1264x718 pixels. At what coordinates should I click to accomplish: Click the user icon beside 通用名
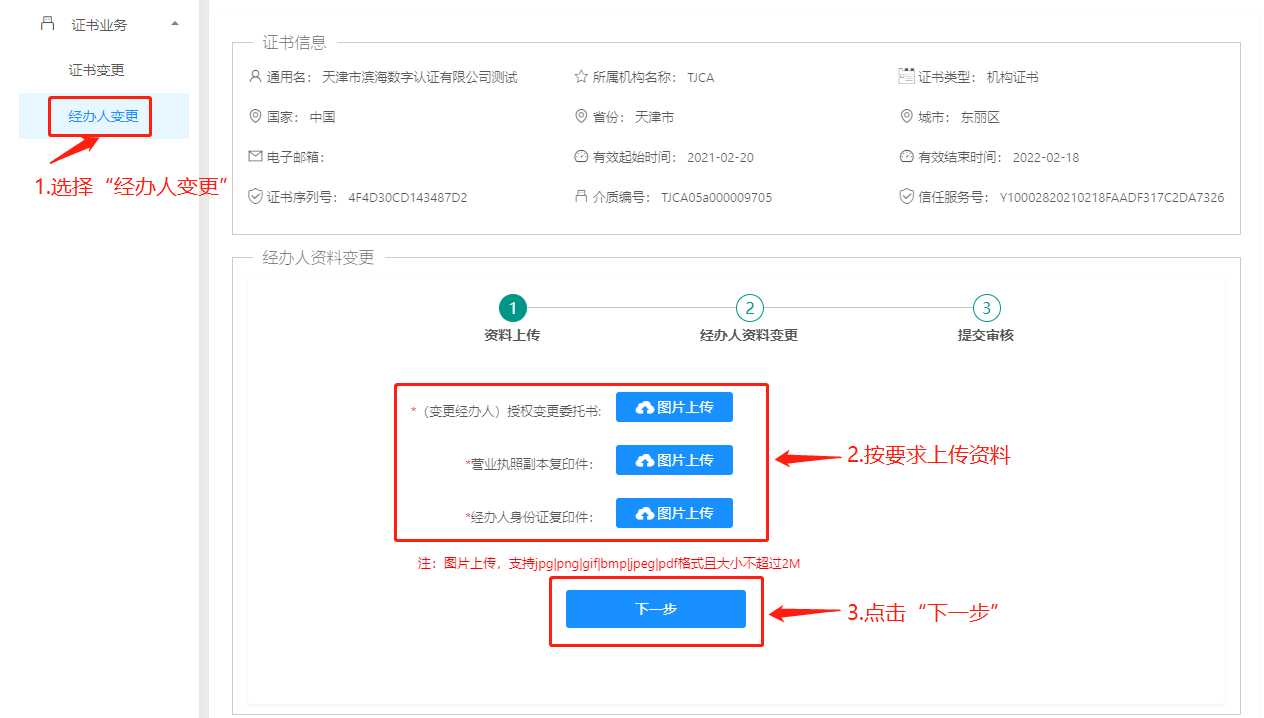[x=255, y=77]
